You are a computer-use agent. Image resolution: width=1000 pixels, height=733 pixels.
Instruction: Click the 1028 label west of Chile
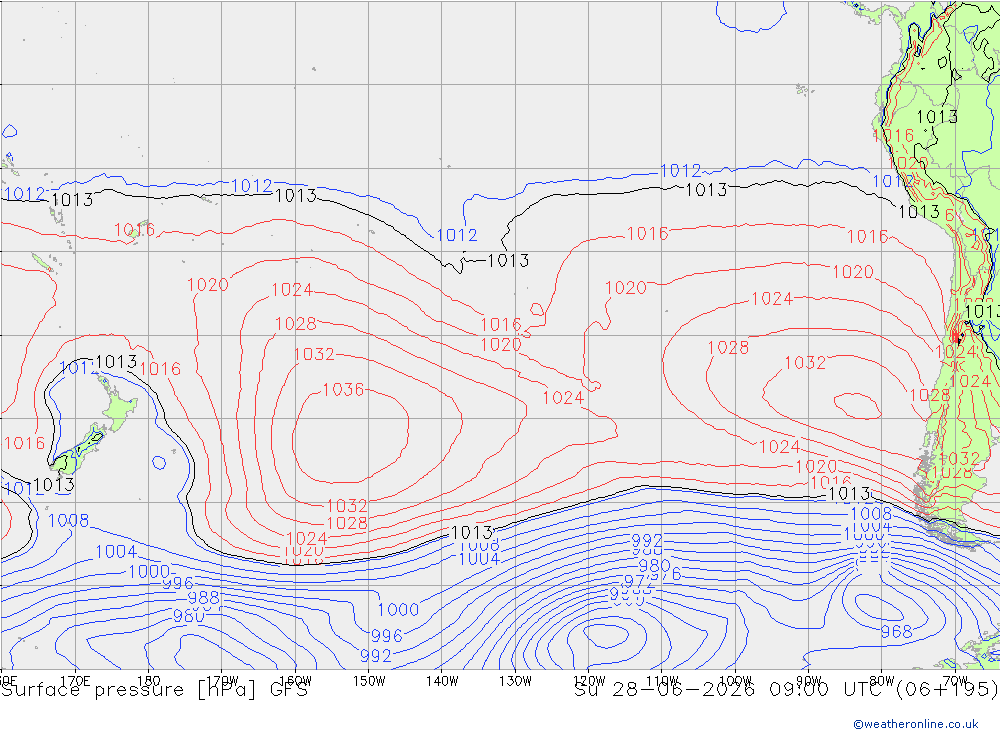[728, 348]
